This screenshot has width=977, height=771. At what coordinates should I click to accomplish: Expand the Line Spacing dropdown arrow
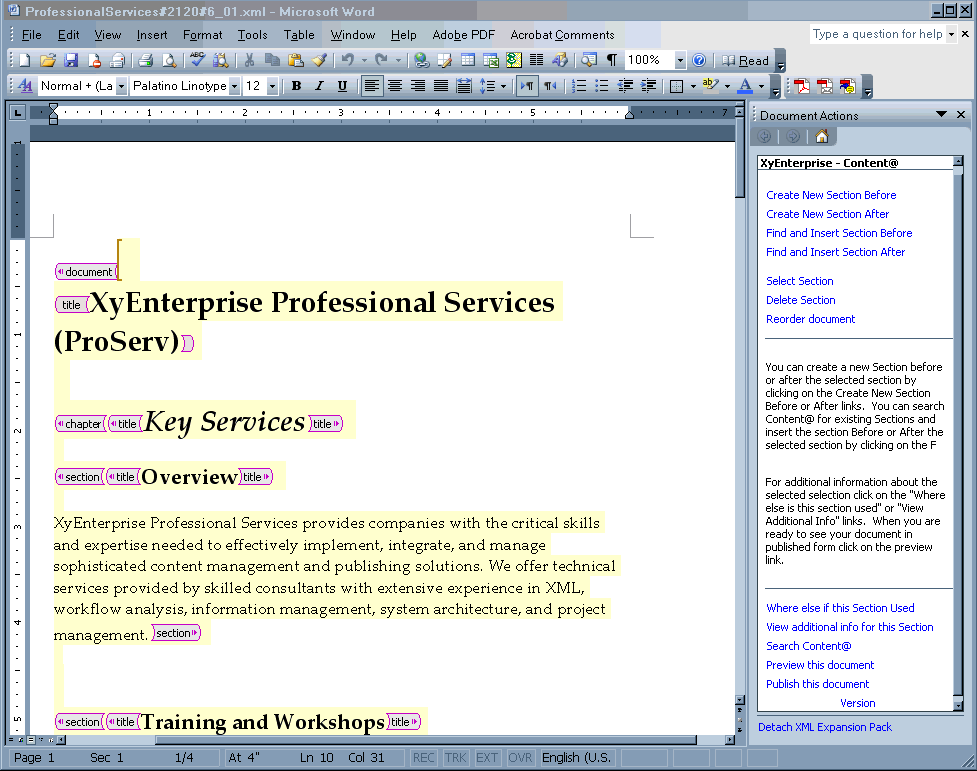click(503, 86)
